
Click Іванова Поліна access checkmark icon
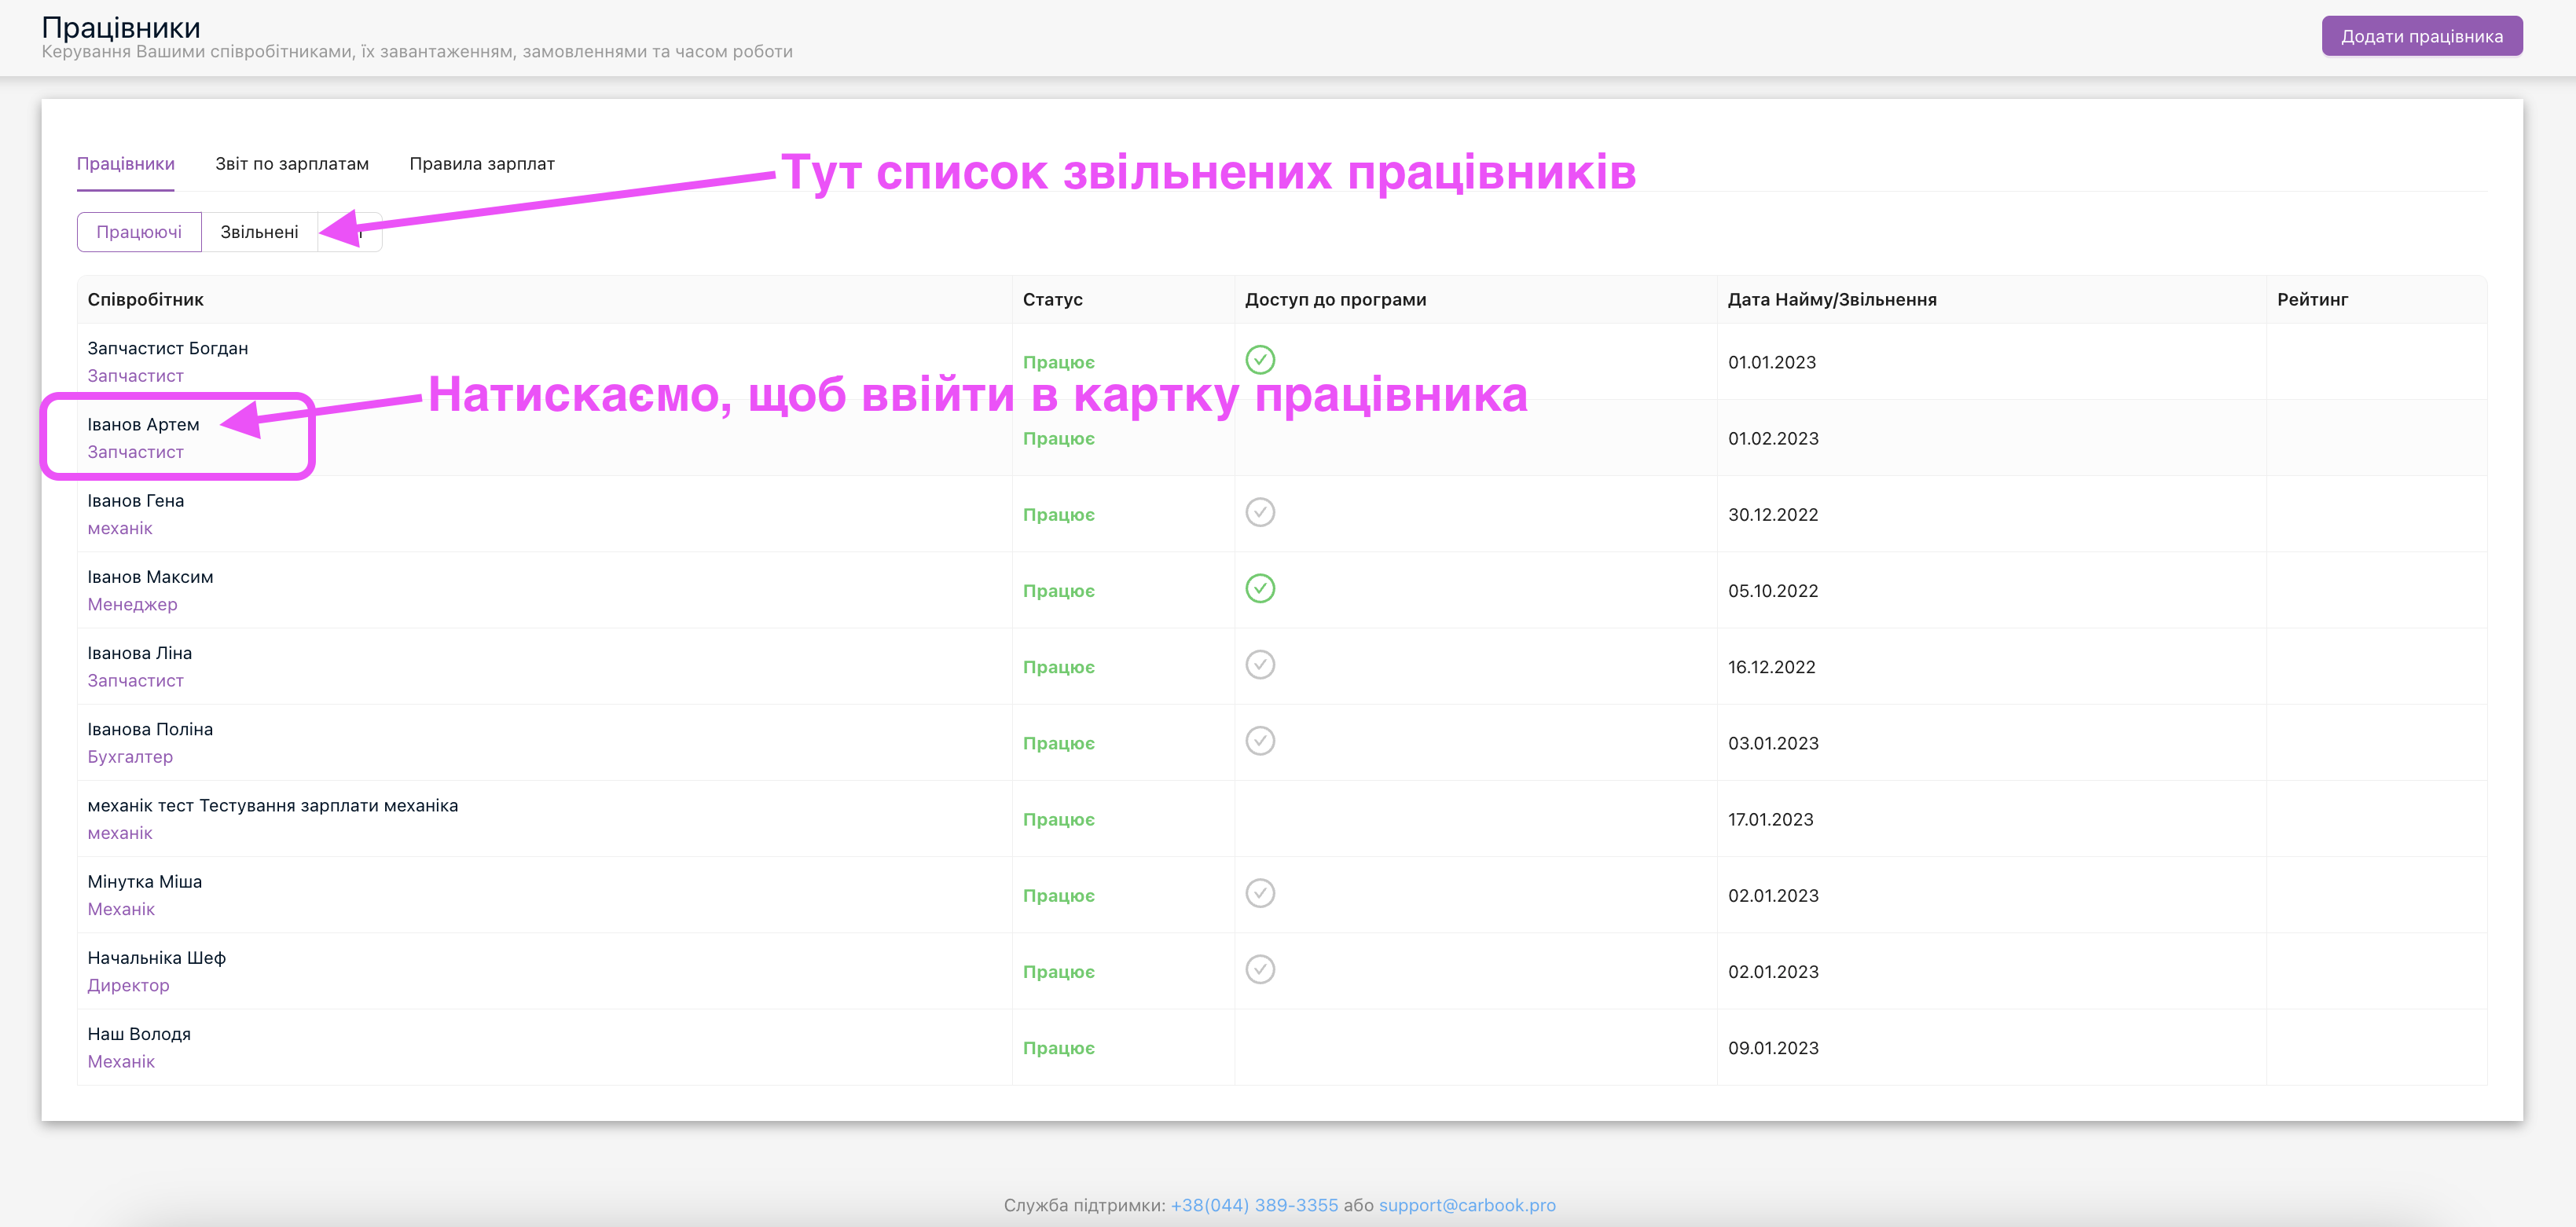[1260, 740]
